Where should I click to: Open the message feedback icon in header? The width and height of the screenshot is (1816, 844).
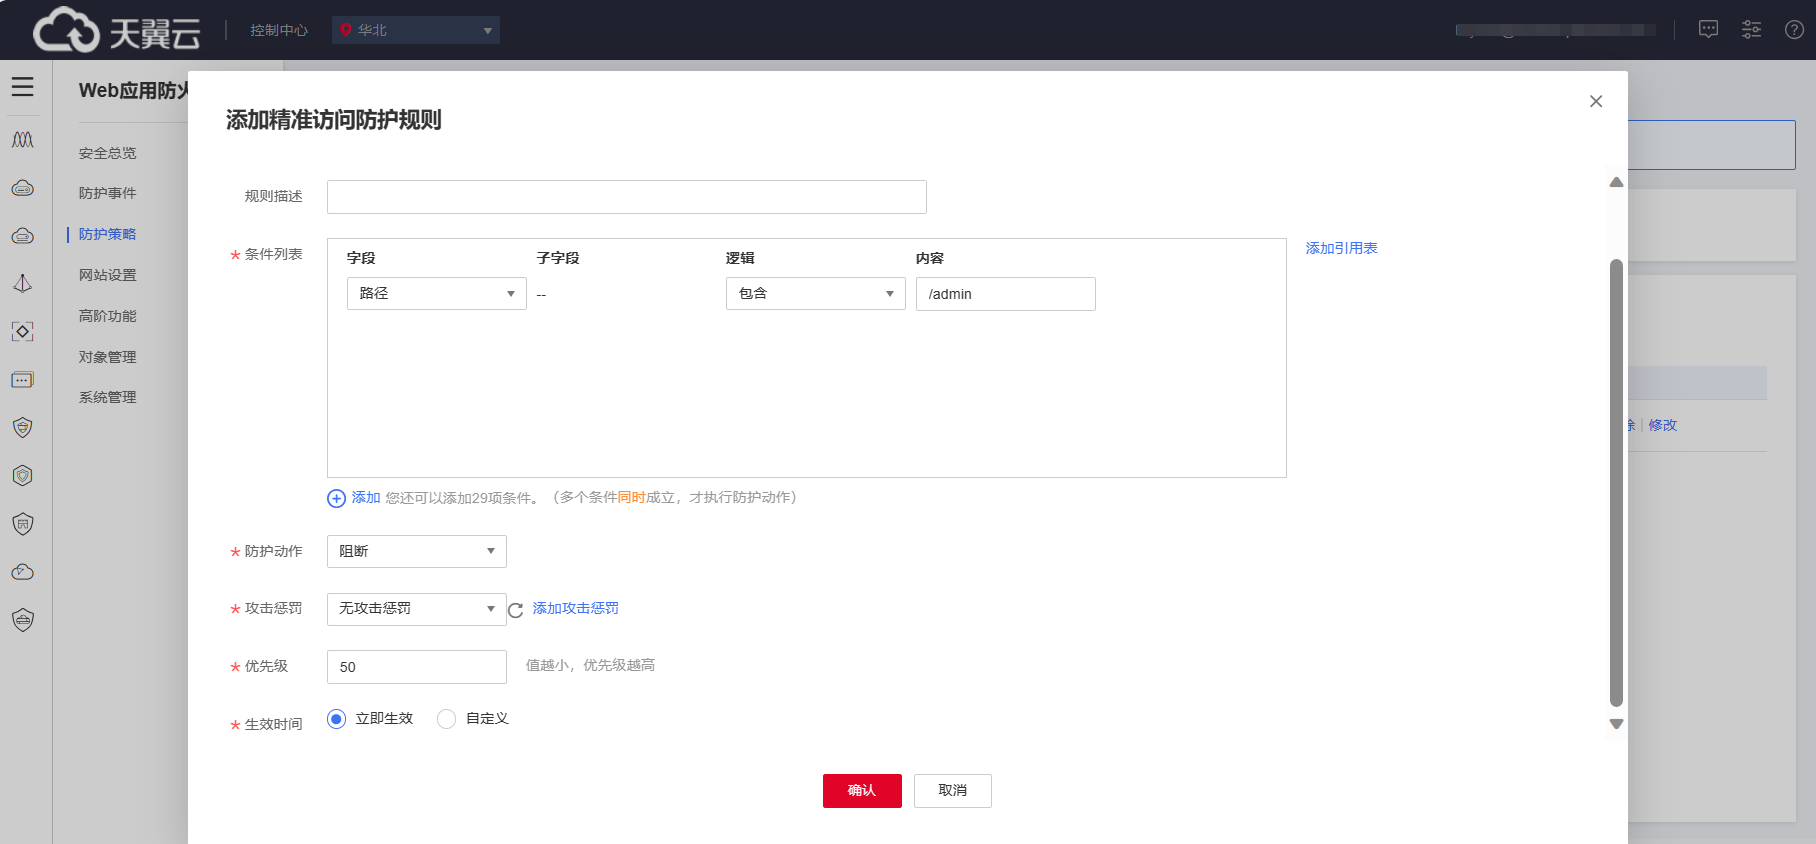(x=1708, y=30)
